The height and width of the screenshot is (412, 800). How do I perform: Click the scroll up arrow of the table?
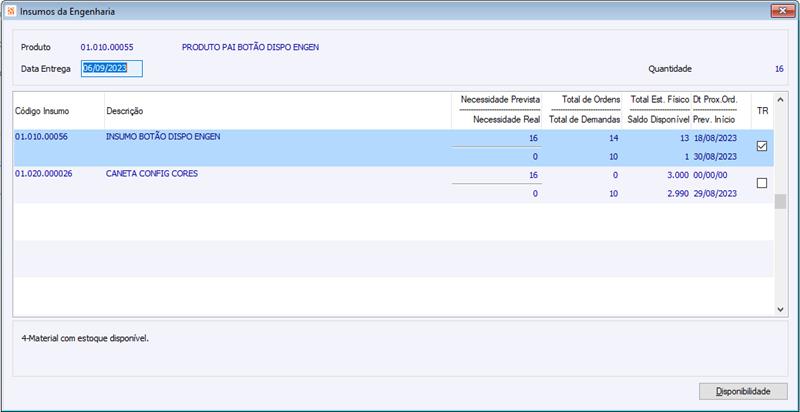780,99
